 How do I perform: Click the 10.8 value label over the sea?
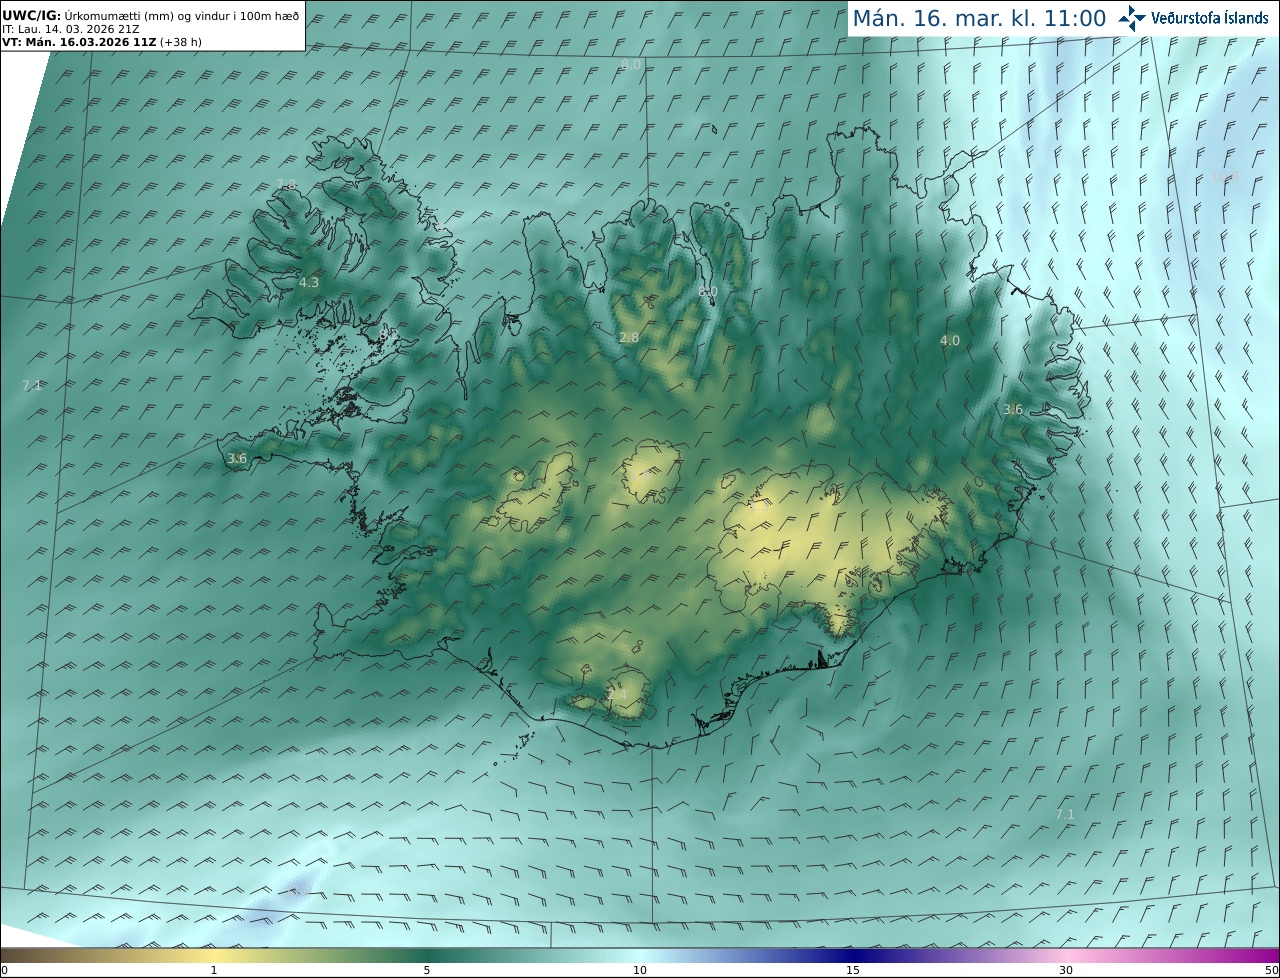pos(1225,177)
